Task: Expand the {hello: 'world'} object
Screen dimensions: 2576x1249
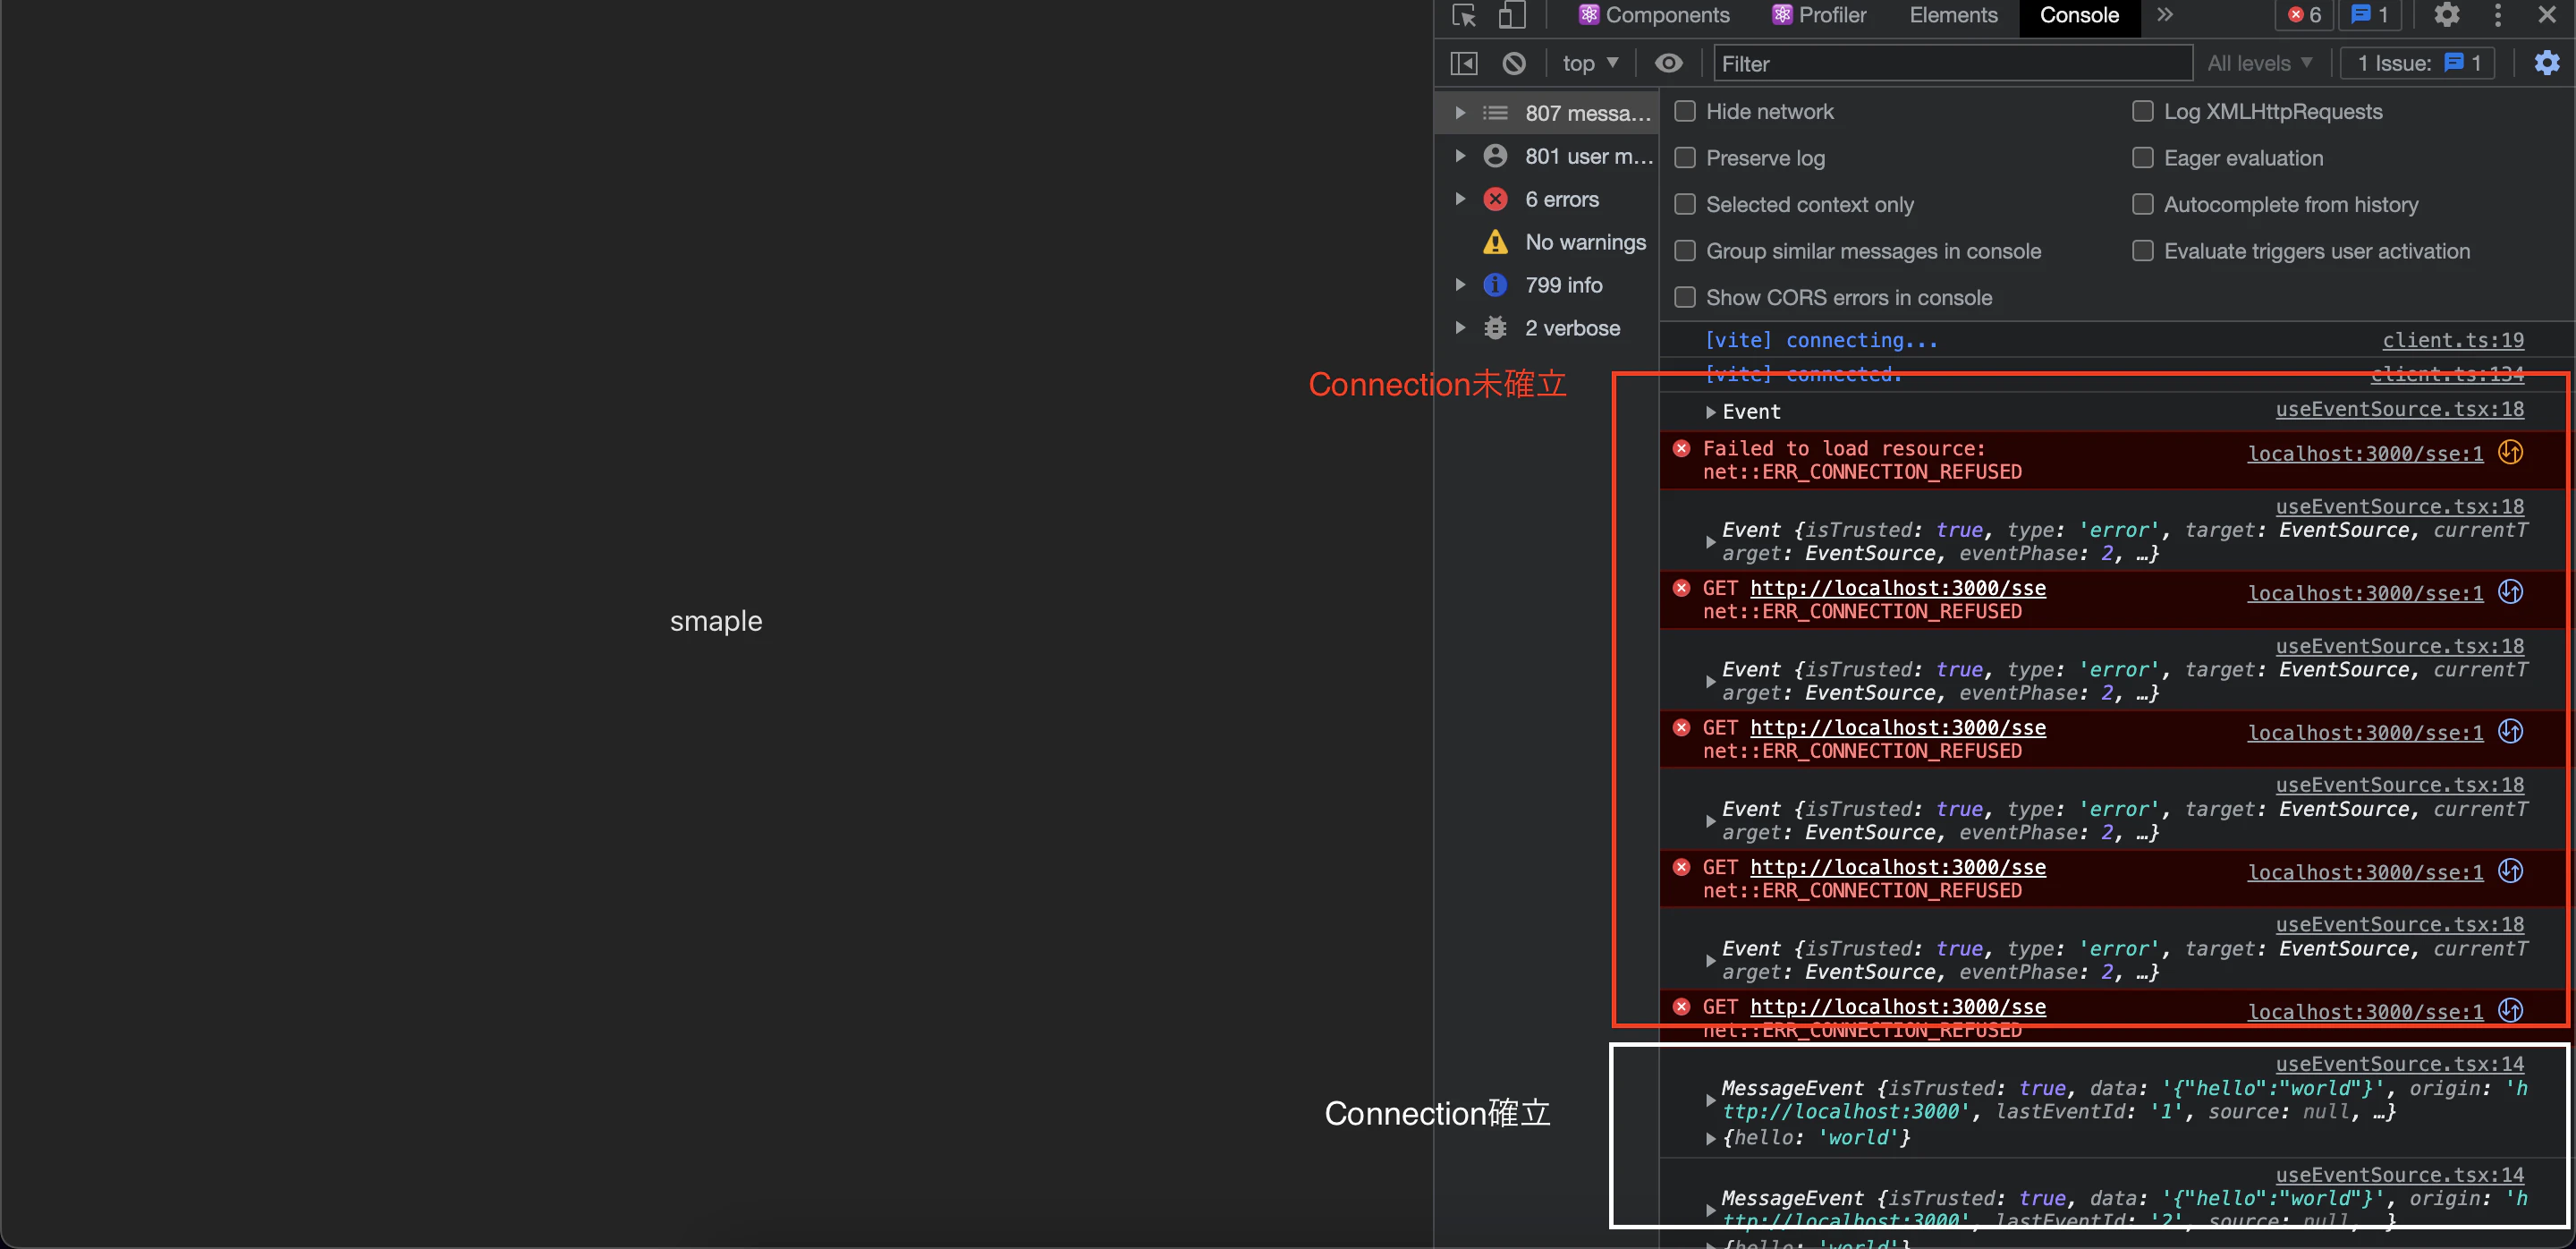Action: [x=1711, y=1139]
